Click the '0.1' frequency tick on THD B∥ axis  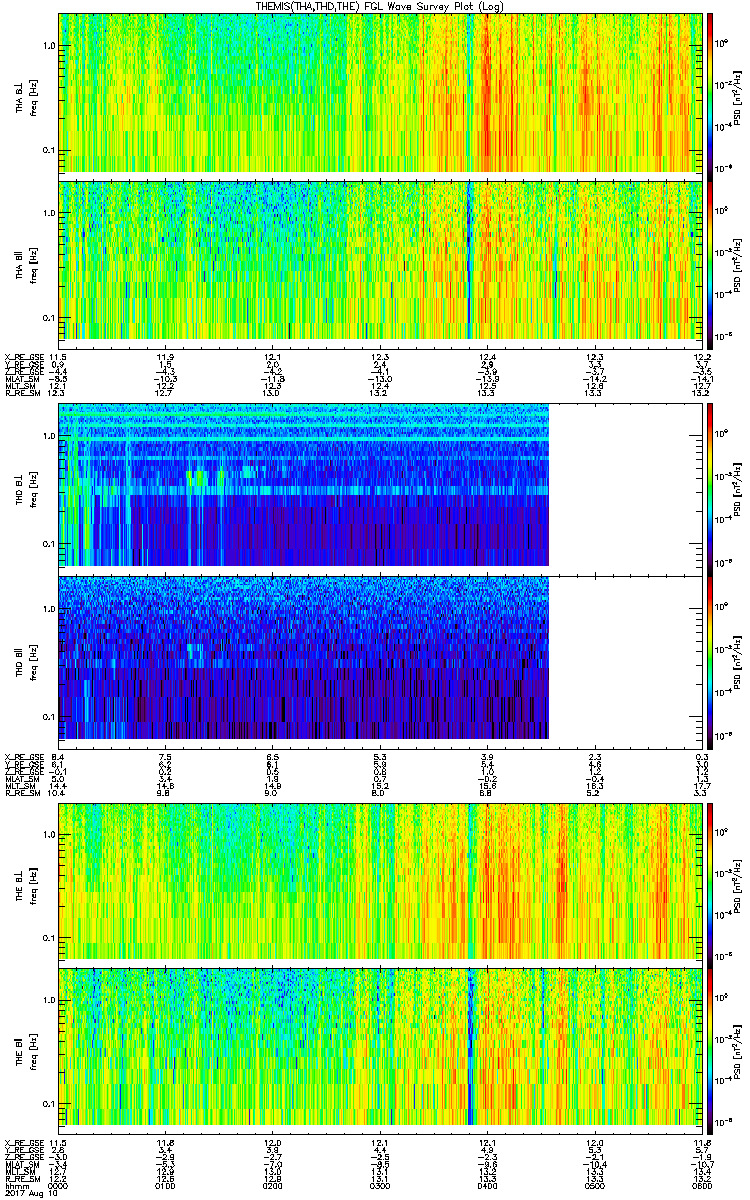click(x=48, y=716)
